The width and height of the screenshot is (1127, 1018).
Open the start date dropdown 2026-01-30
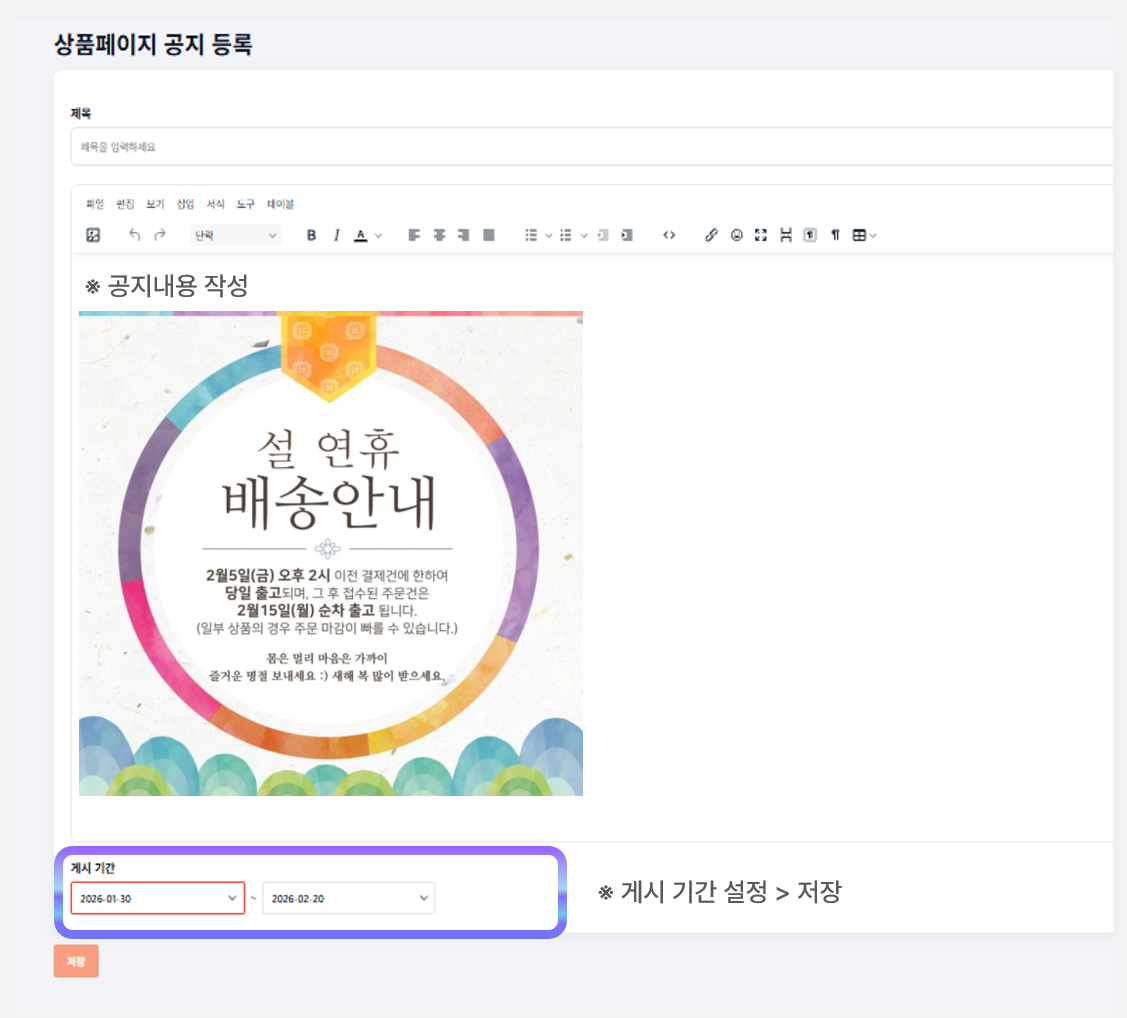pyautogui.click(x=157, y=898)
